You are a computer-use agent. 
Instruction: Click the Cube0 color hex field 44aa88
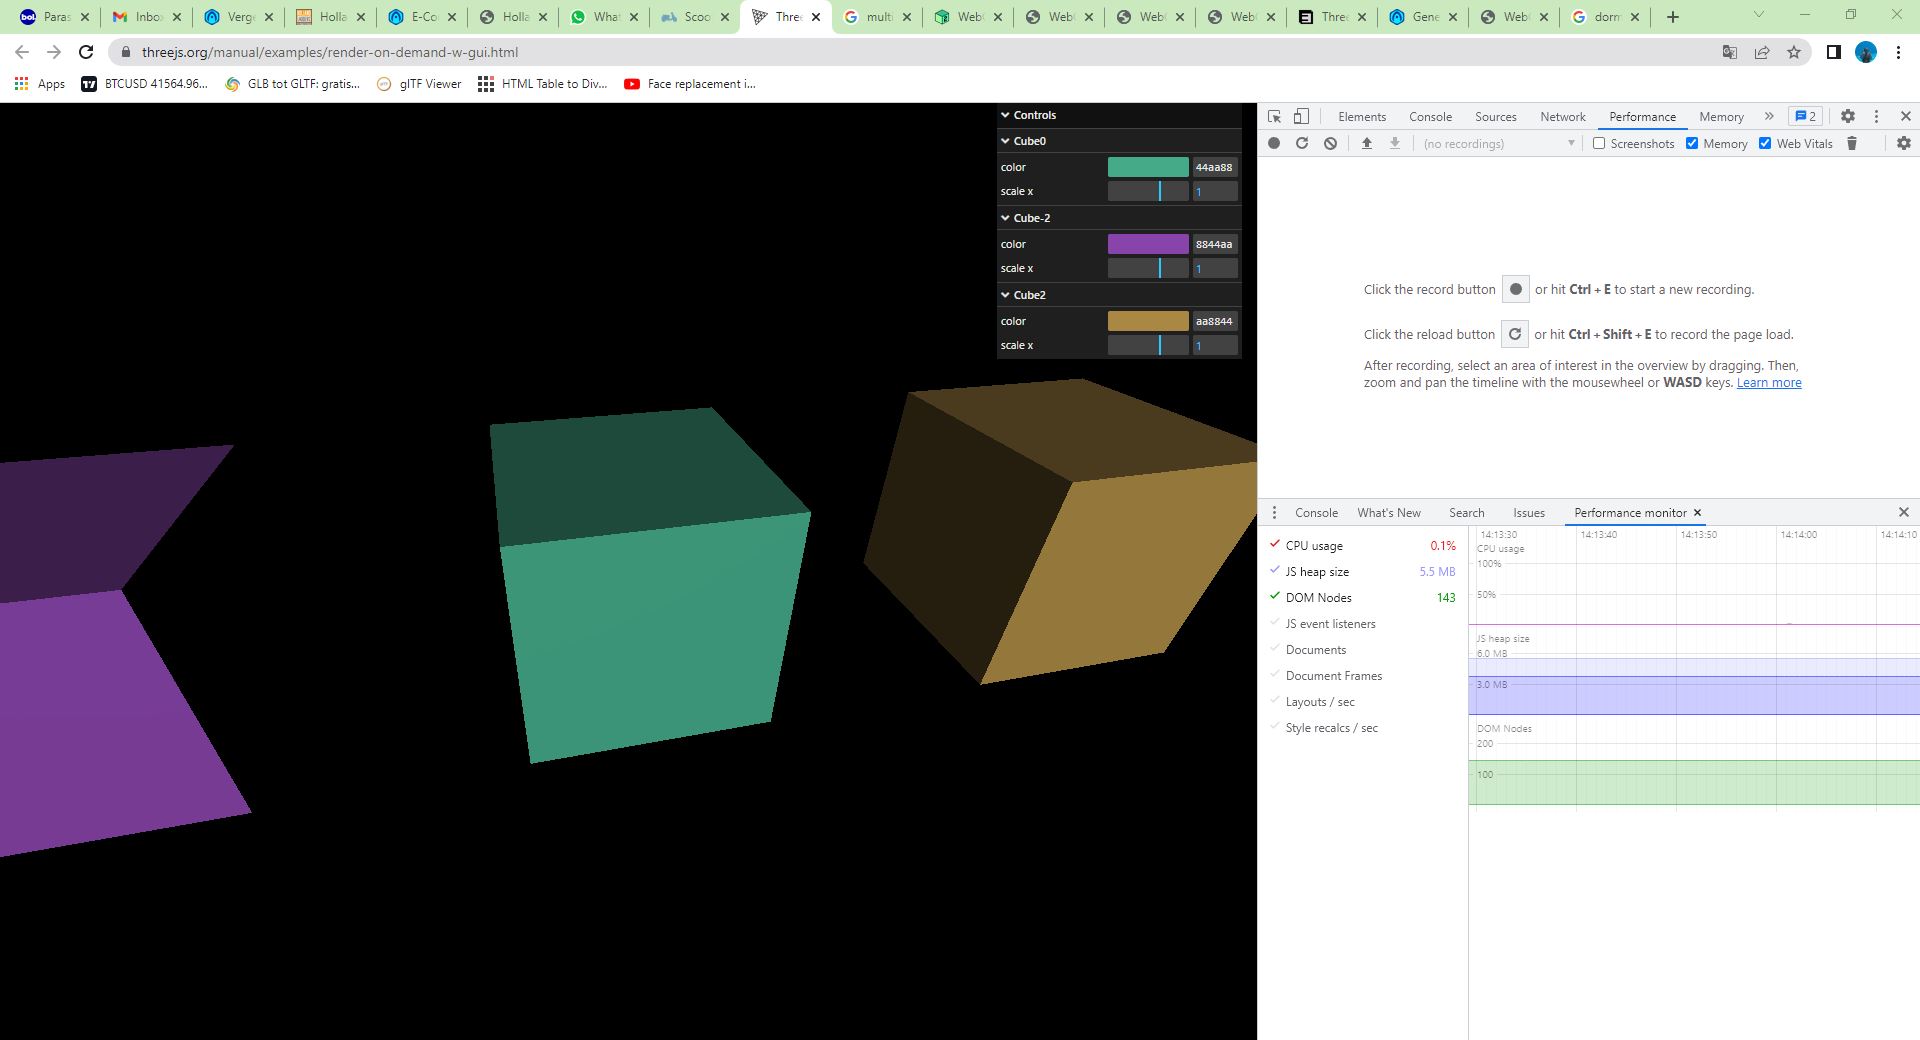pos(1215,167)
